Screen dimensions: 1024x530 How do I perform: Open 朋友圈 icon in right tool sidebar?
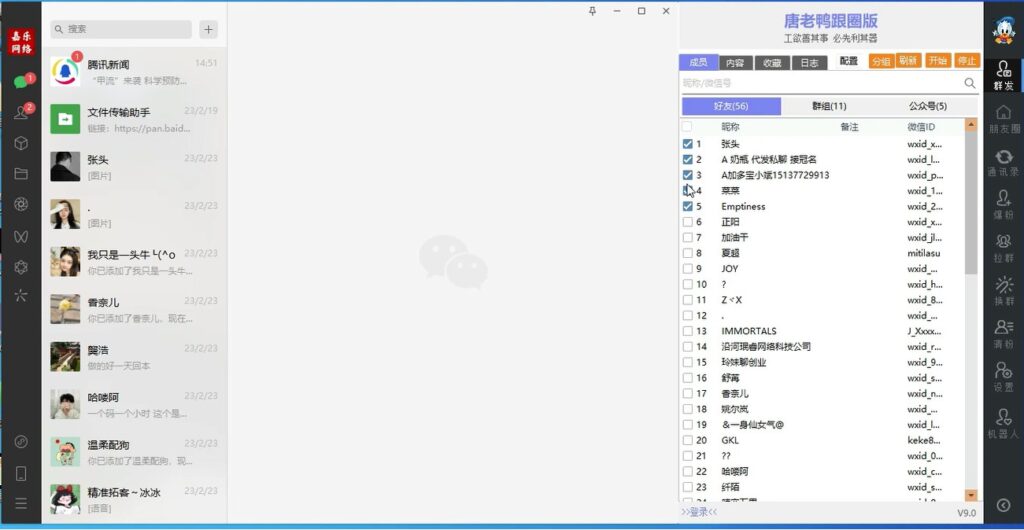(1004, 119)
